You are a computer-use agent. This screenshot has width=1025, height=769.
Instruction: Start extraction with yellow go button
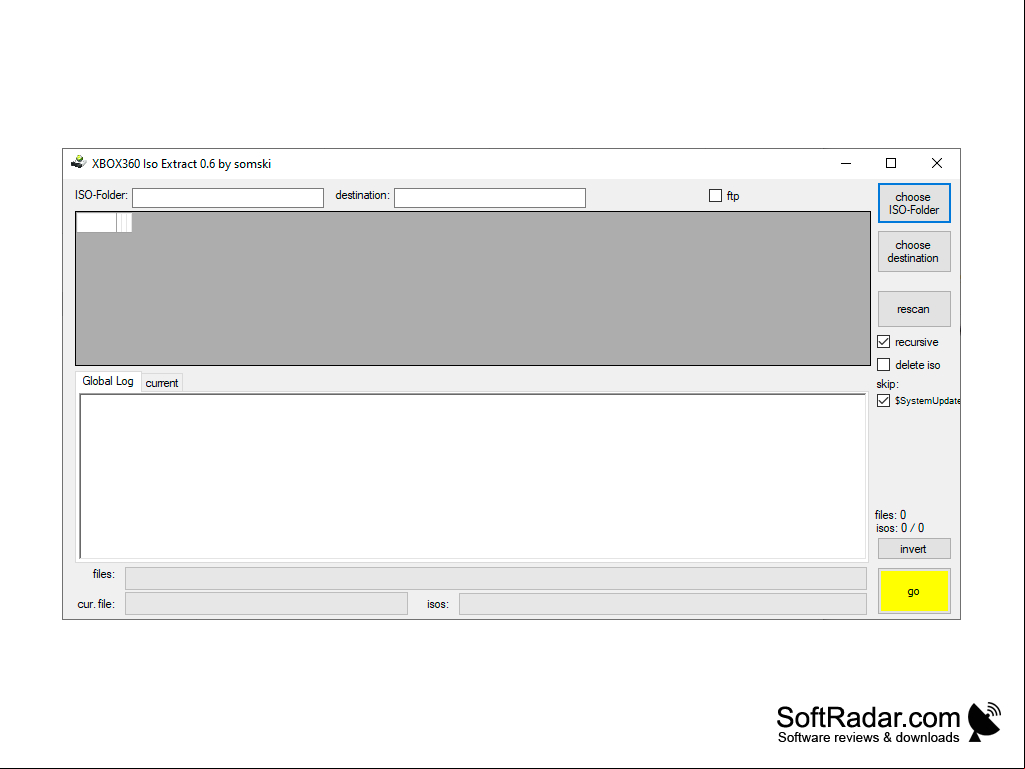click(914, 591)
